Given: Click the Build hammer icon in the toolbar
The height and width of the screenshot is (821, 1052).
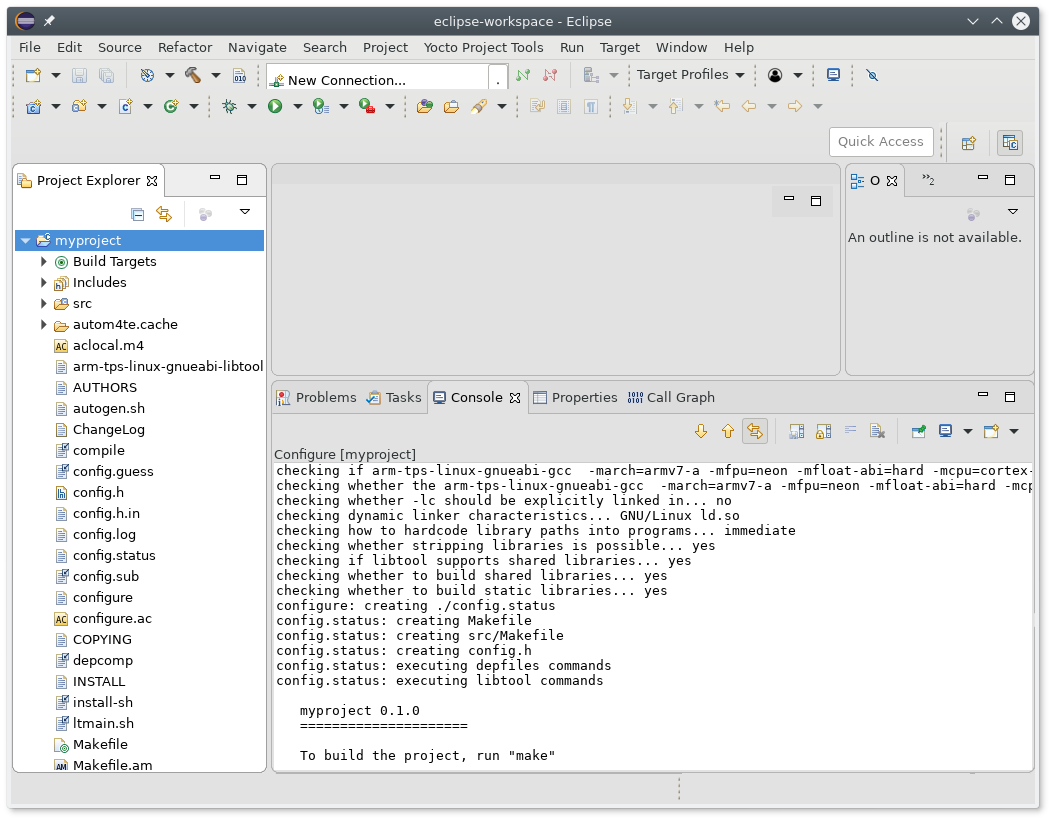Looking at the screenshot, I should pos(193,75).
